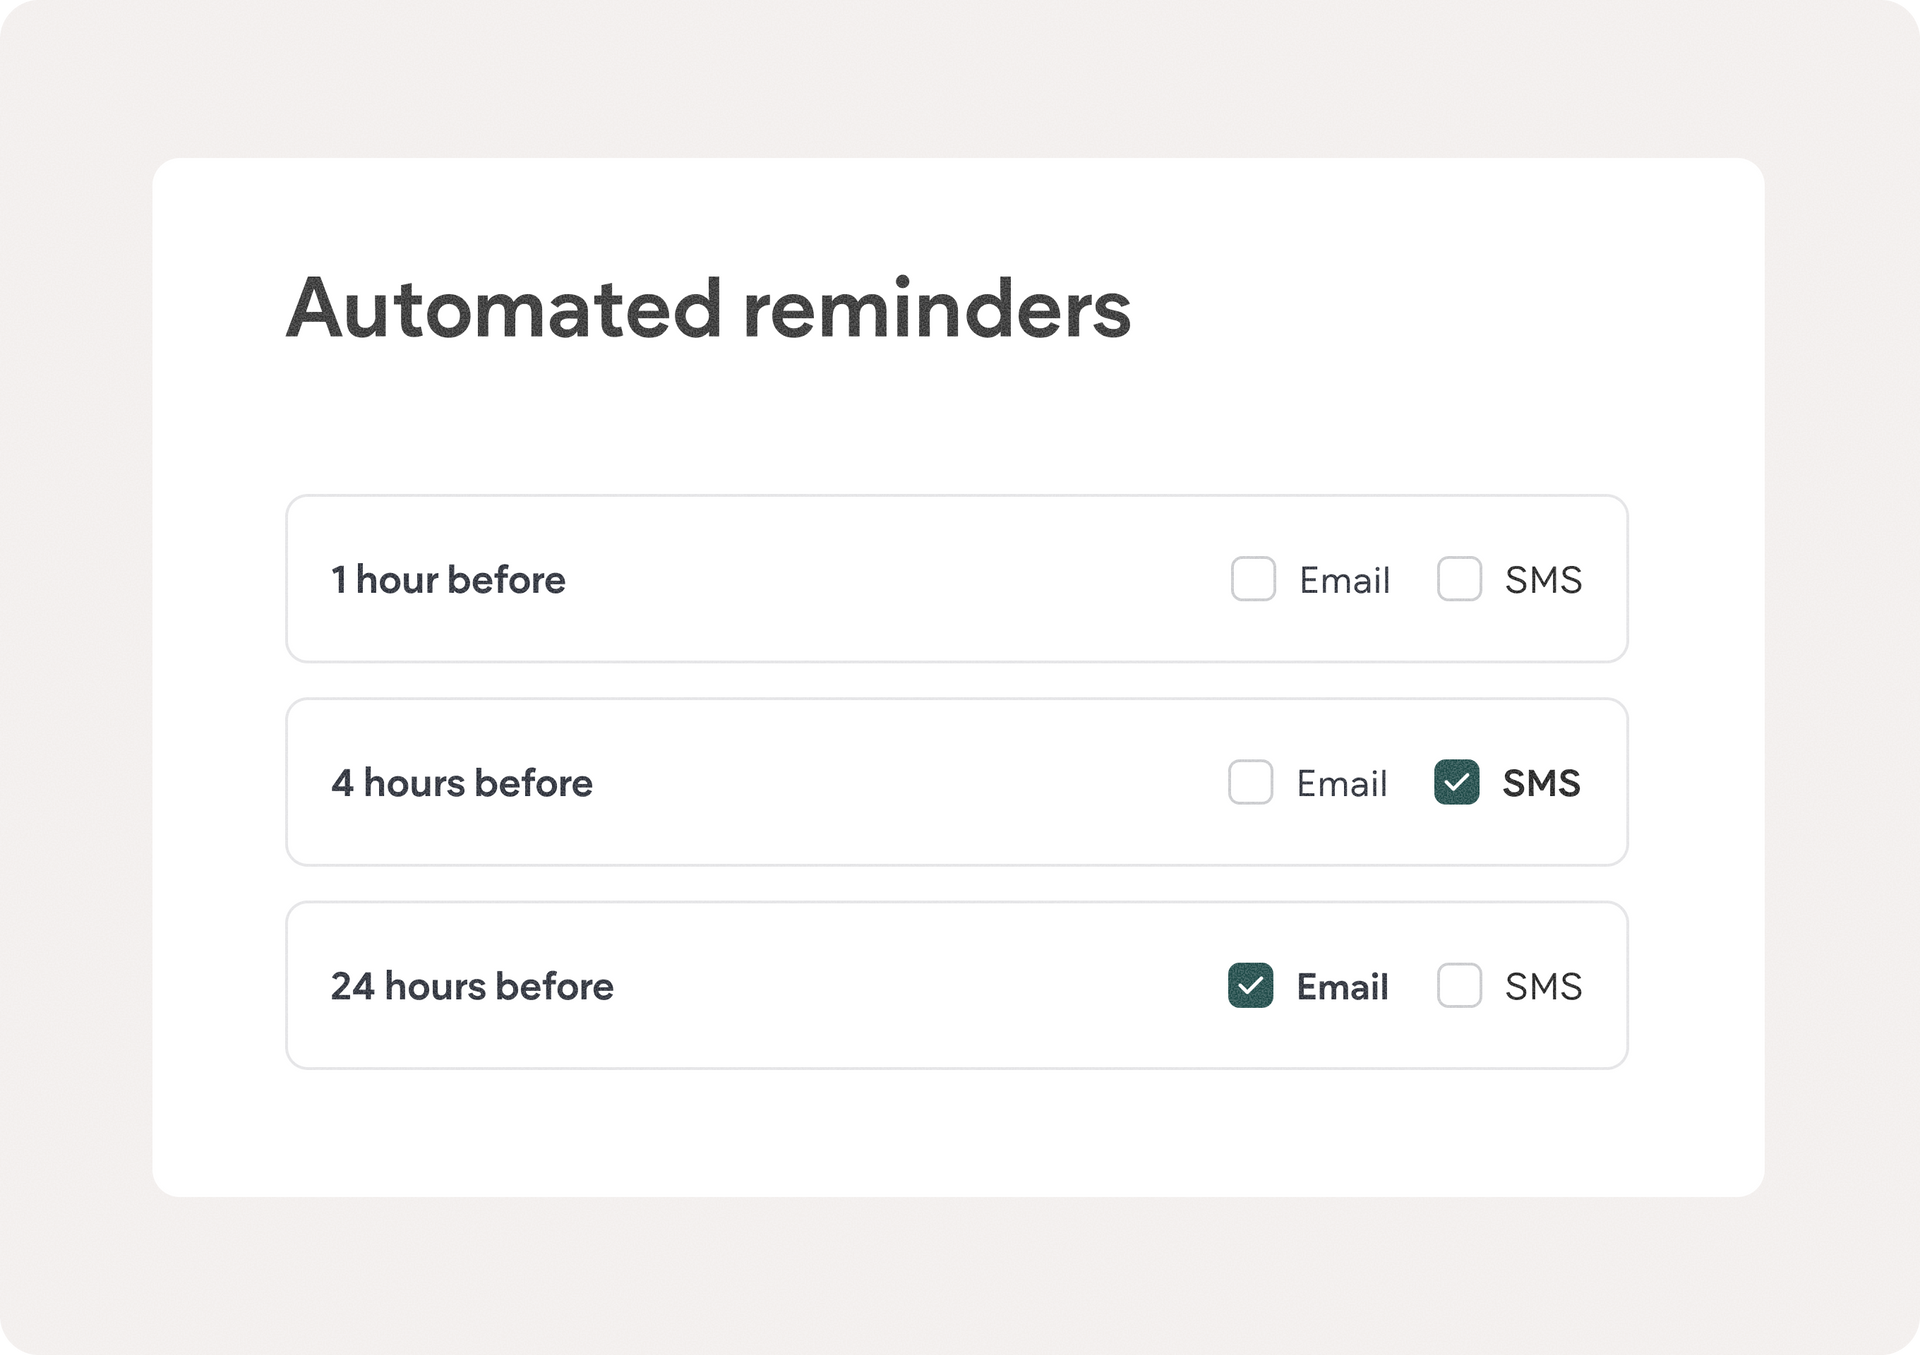Click the white checkmark in the 4 hours row

pos(1456,783)
